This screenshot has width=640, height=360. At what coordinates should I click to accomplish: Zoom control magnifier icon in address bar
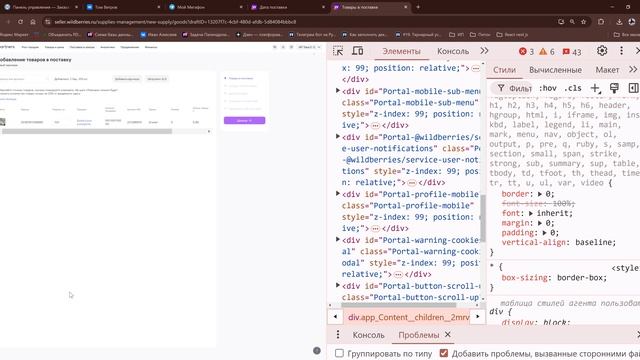pos(572,22)
